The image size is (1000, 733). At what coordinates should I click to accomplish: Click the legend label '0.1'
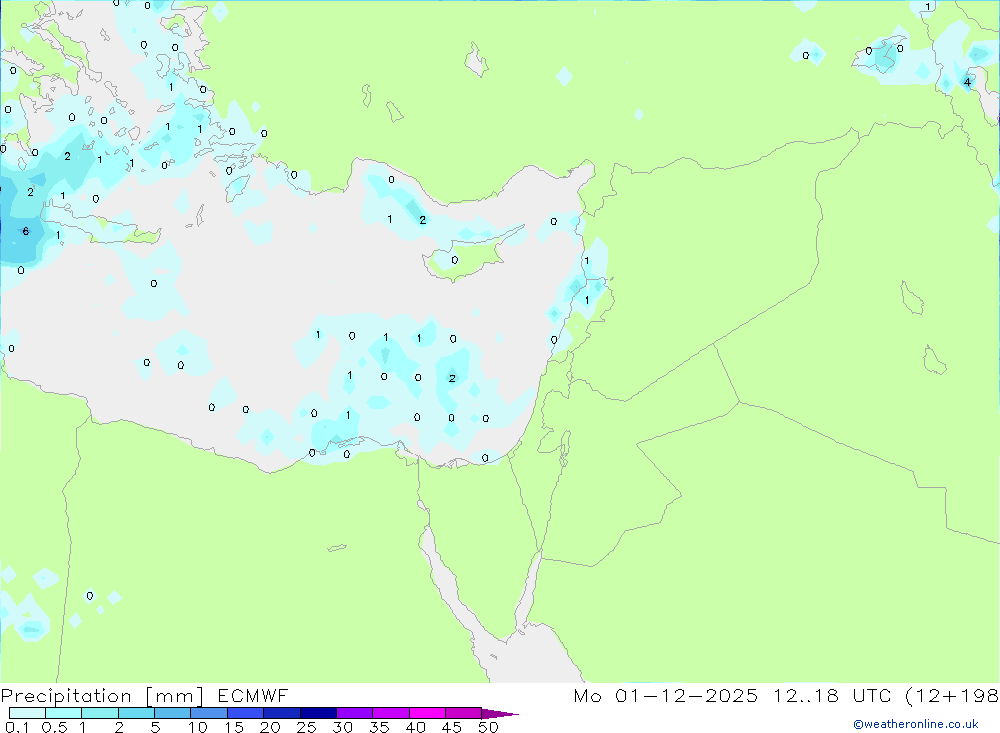point(17,727)
